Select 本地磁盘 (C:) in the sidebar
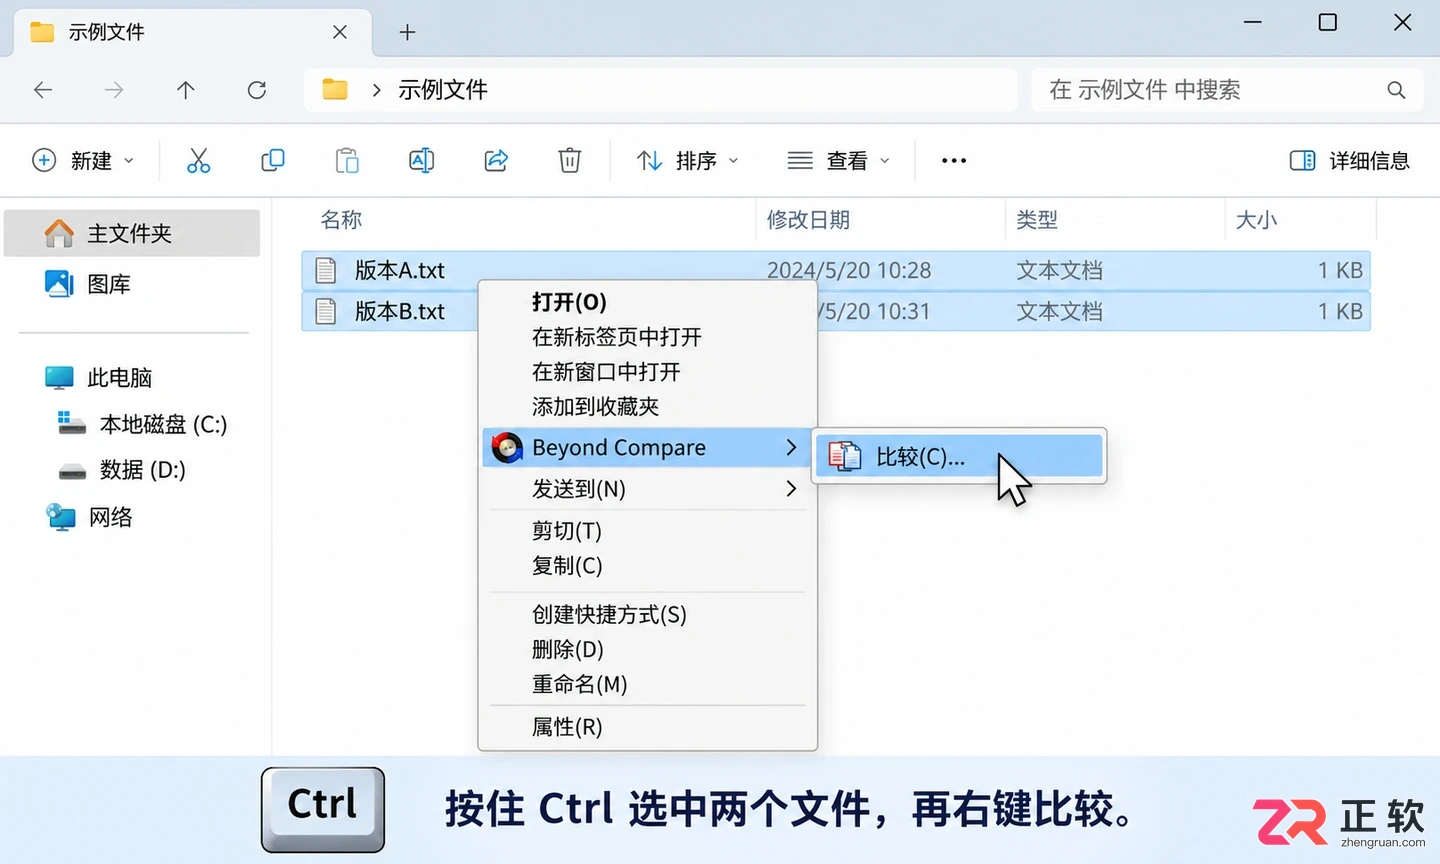Viewport: 1440px width, 864px height. [141, 424]
